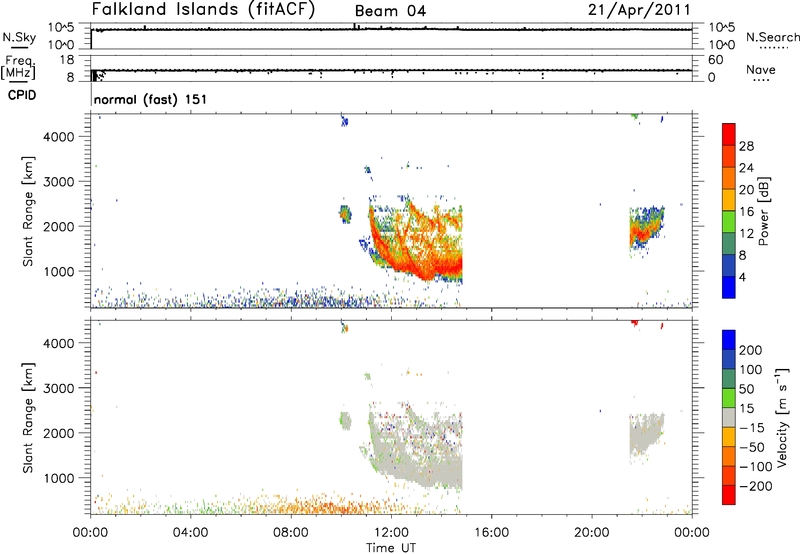This screenshot has width=800, height=554.
Task: Click the small echo patch near 10:00 in power panel
Action: 345,214
